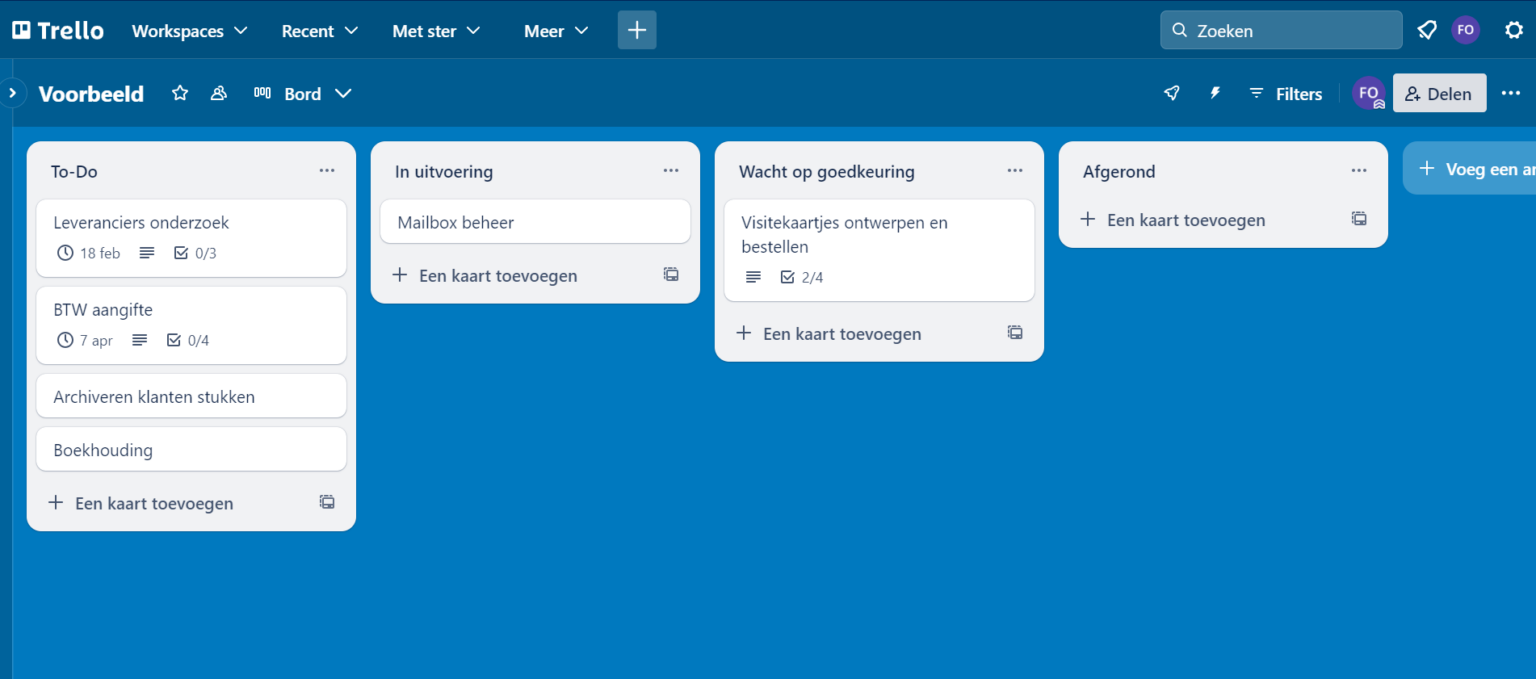Expand the collapsed left sidebar
Image resolution: width=1536 pixels, height=679 pixels.
coord(12,93)
